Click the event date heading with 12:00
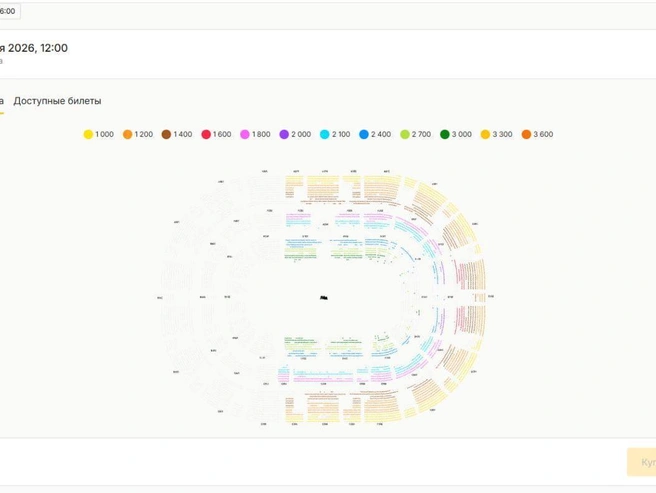The width and height of the screenshot is (656, 493). coord(34,48)
